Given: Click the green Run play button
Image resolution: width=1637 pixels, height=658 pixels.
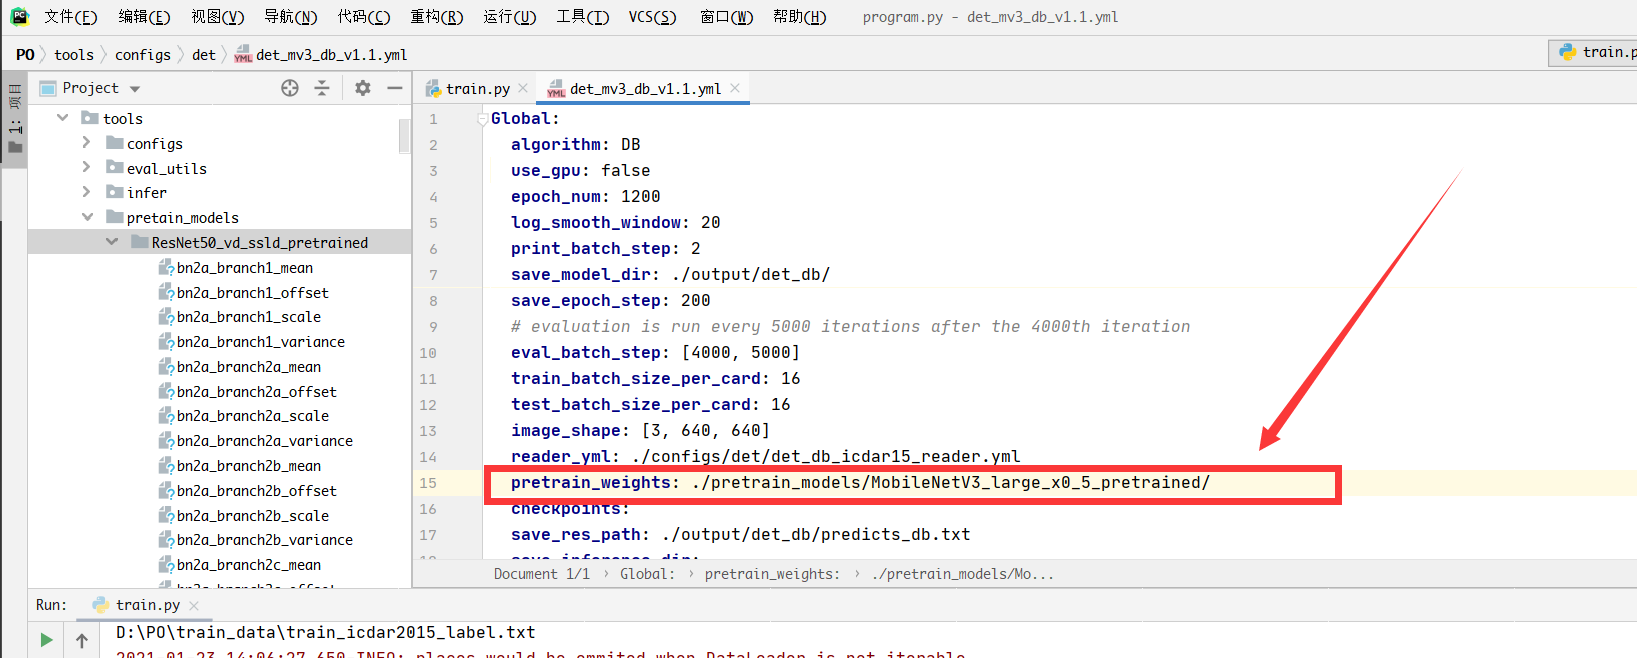Looking at the screenshot, I should [46, 639].
